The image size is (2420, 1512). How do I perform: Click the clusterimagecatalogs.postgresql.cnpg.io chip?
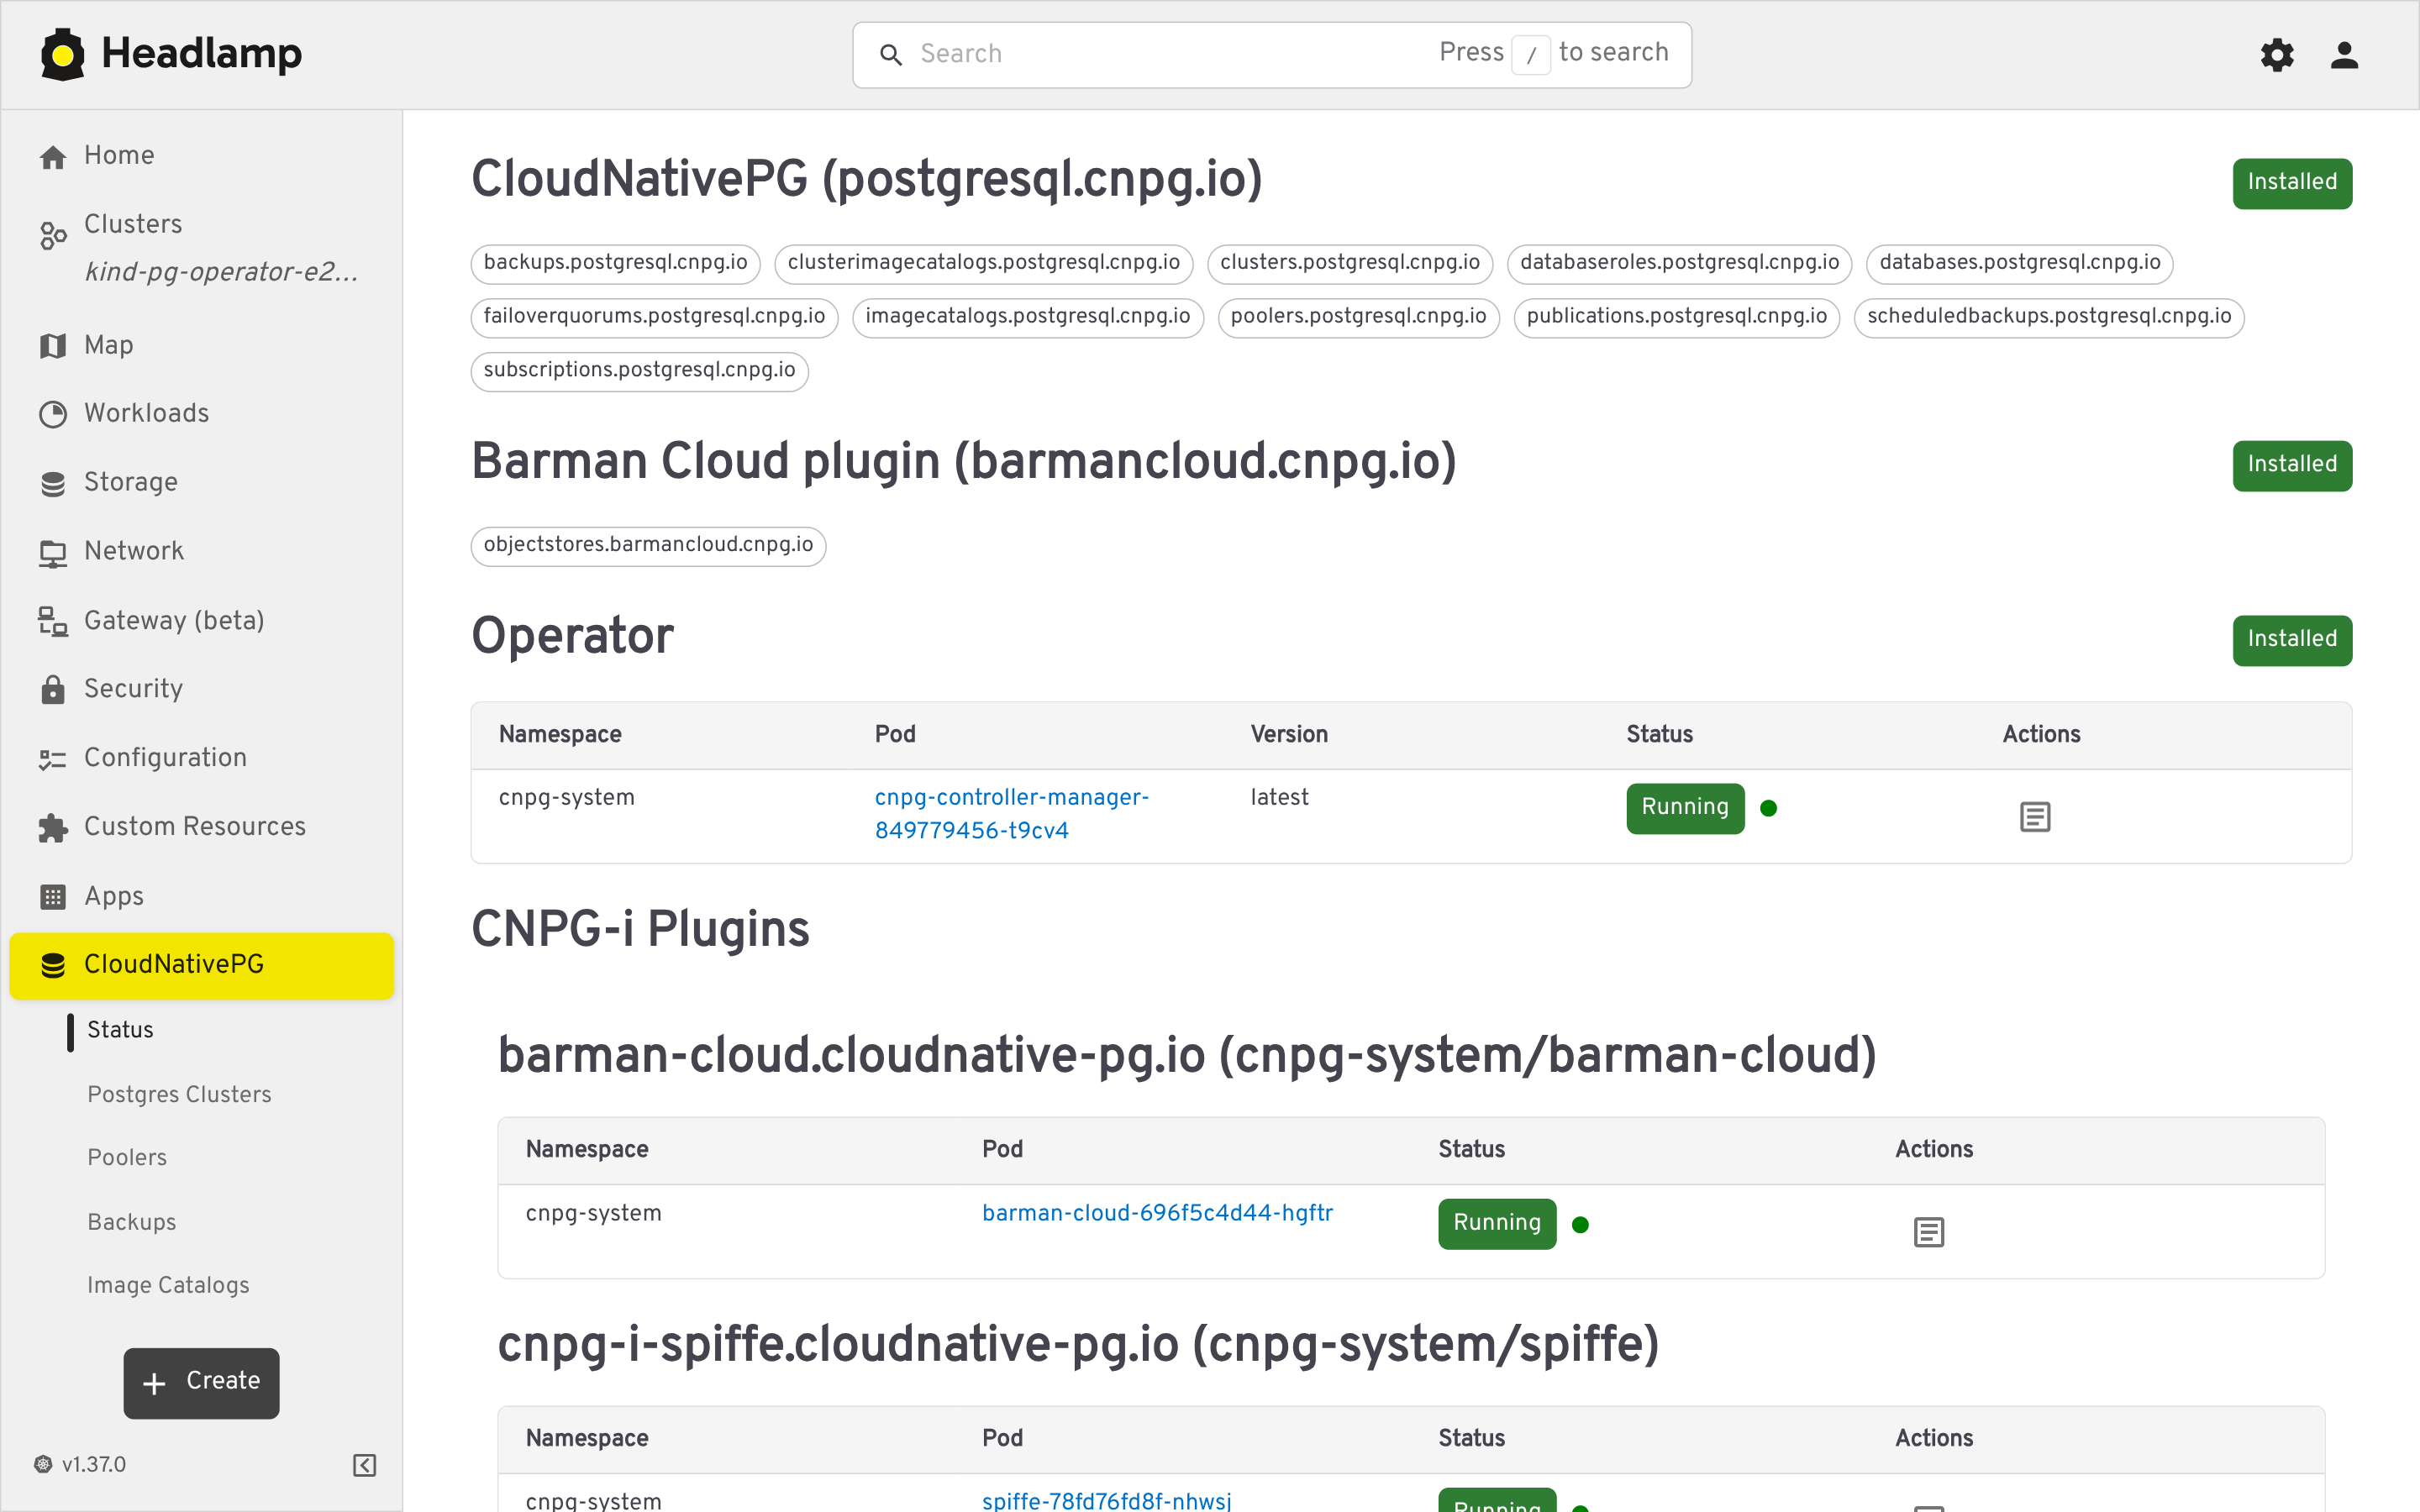[984, 263]
